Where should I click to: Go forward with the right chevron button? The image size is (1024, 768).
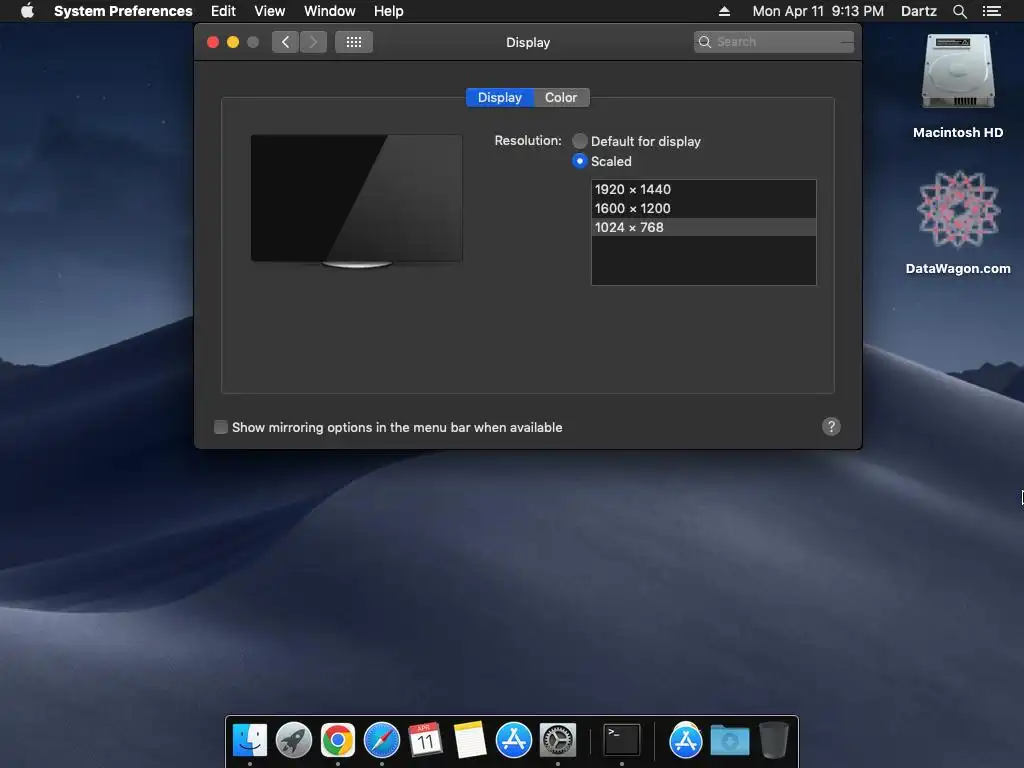pos(313,42)
